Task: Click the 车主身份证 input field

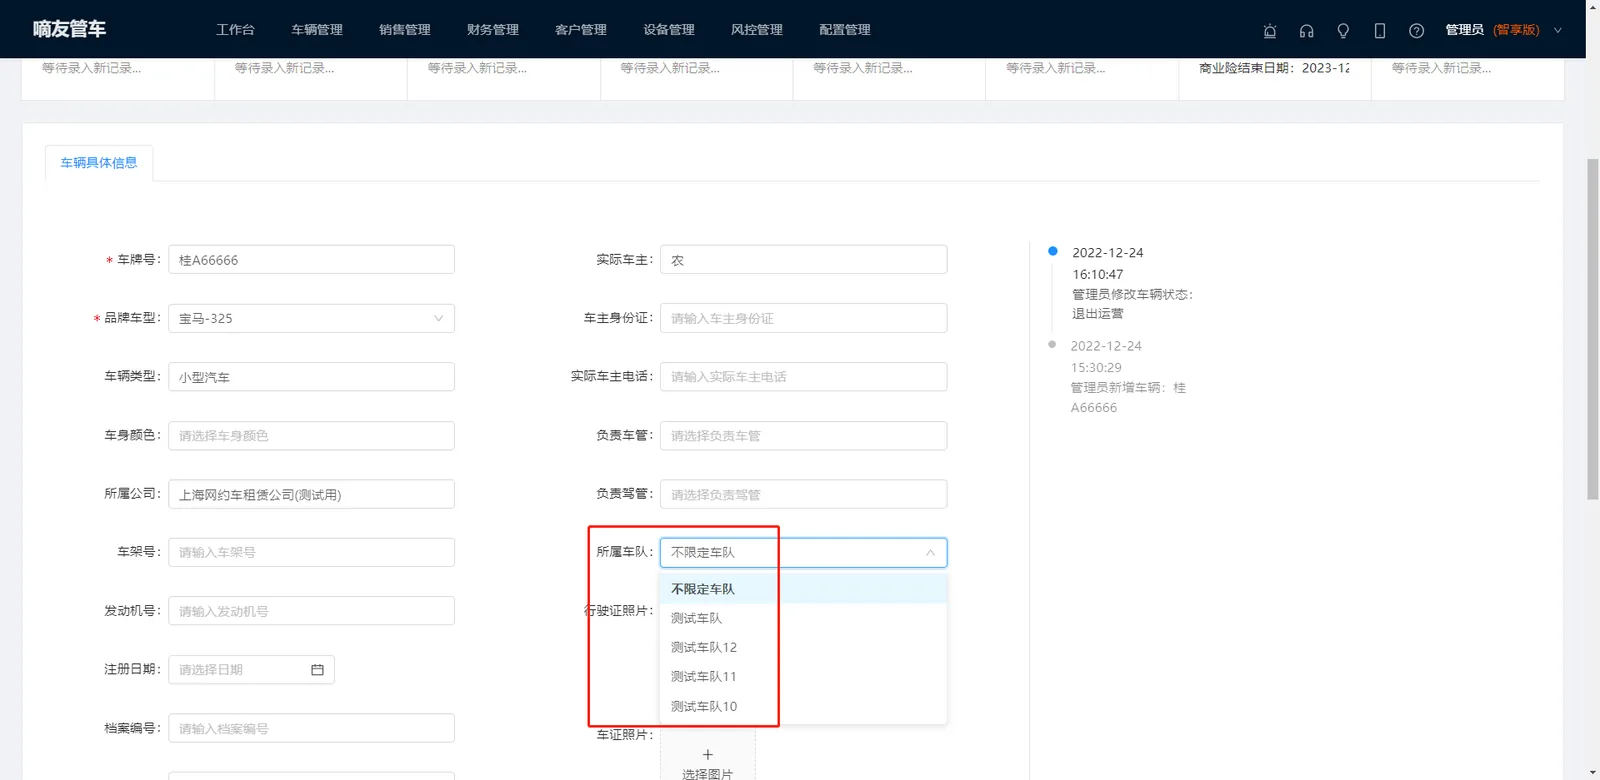Action: pos(803,318)
